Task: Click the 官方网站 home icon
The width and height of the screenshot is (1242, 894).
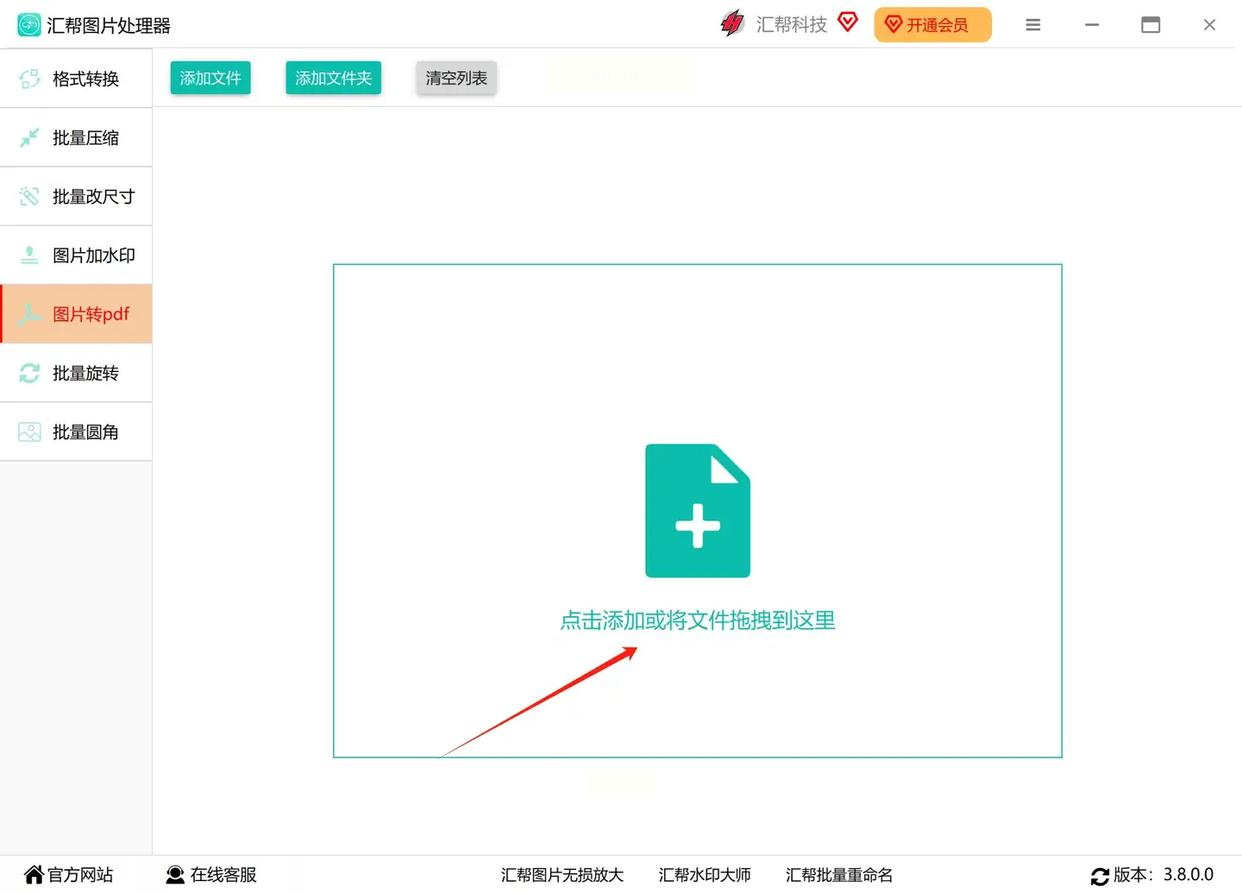Action: pos(34,875)
